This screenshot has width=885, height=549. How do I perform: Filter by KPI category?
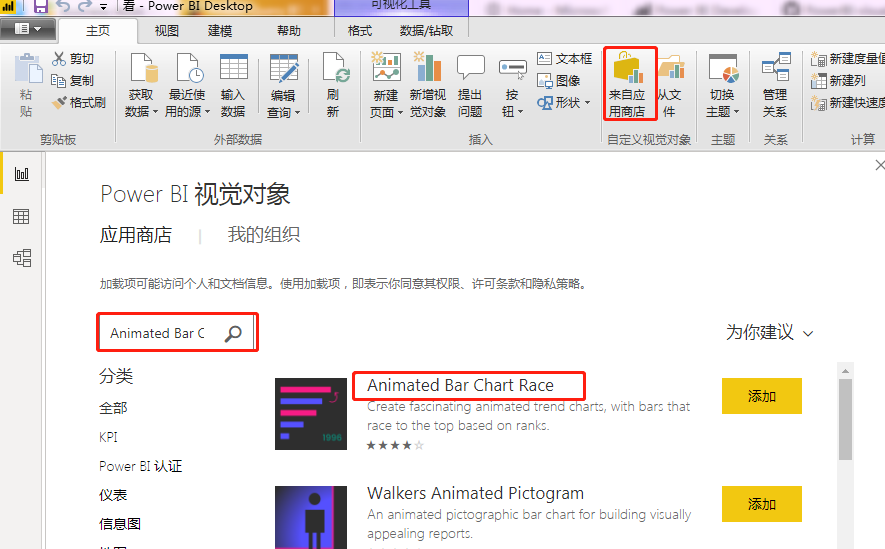[108, 437]
